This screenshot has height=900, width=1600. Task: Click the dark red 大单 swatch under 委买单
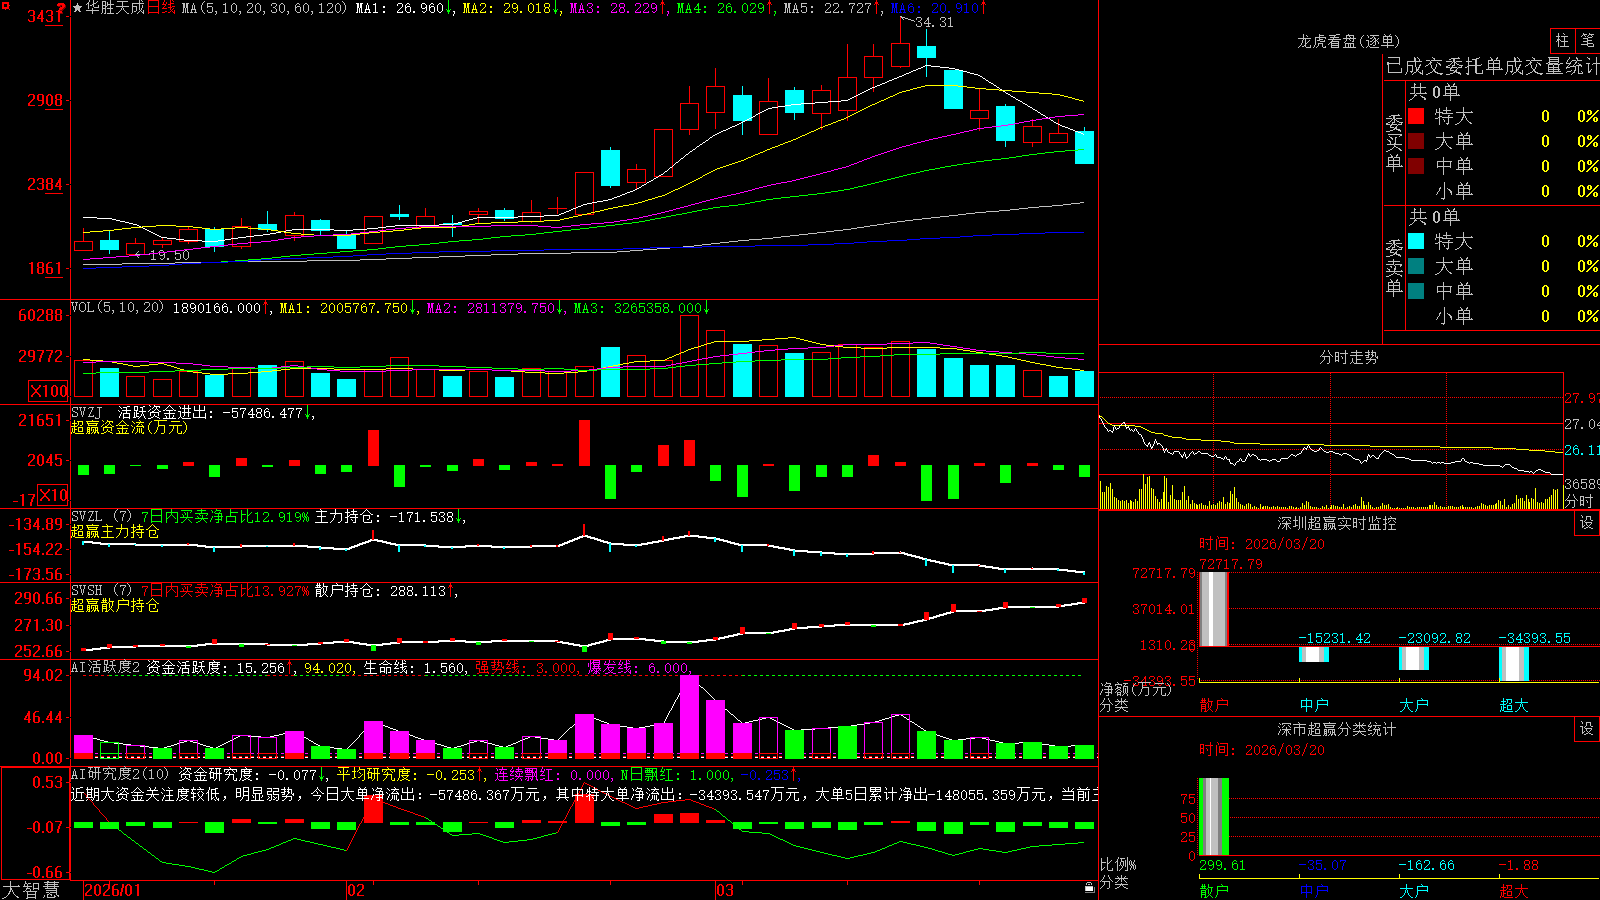point(1416,141)
